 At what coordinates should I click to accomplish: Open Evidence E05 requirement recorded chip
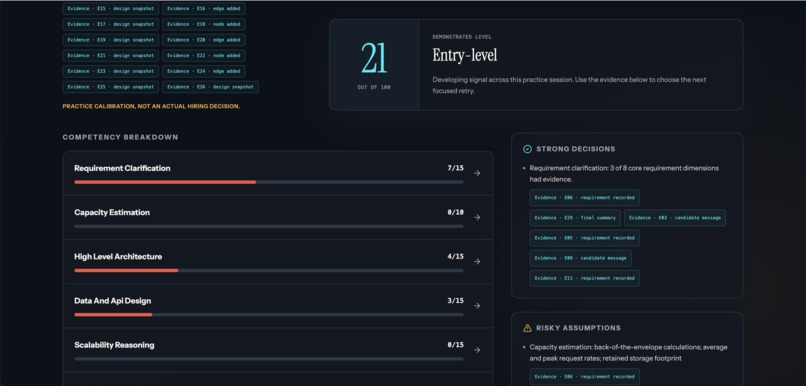(x=584, y=238)
